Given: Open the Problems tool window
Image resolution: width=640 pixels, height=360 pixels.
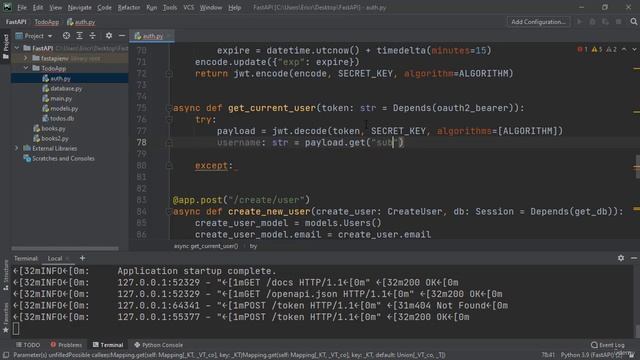Looking at the screenshot, I should coord(66,345).
